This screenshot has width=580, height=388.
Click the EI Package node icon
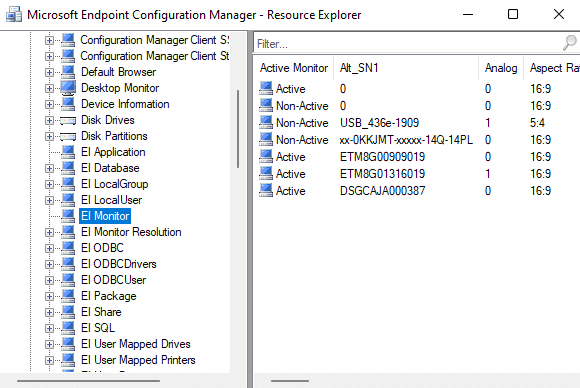[68, 296]
